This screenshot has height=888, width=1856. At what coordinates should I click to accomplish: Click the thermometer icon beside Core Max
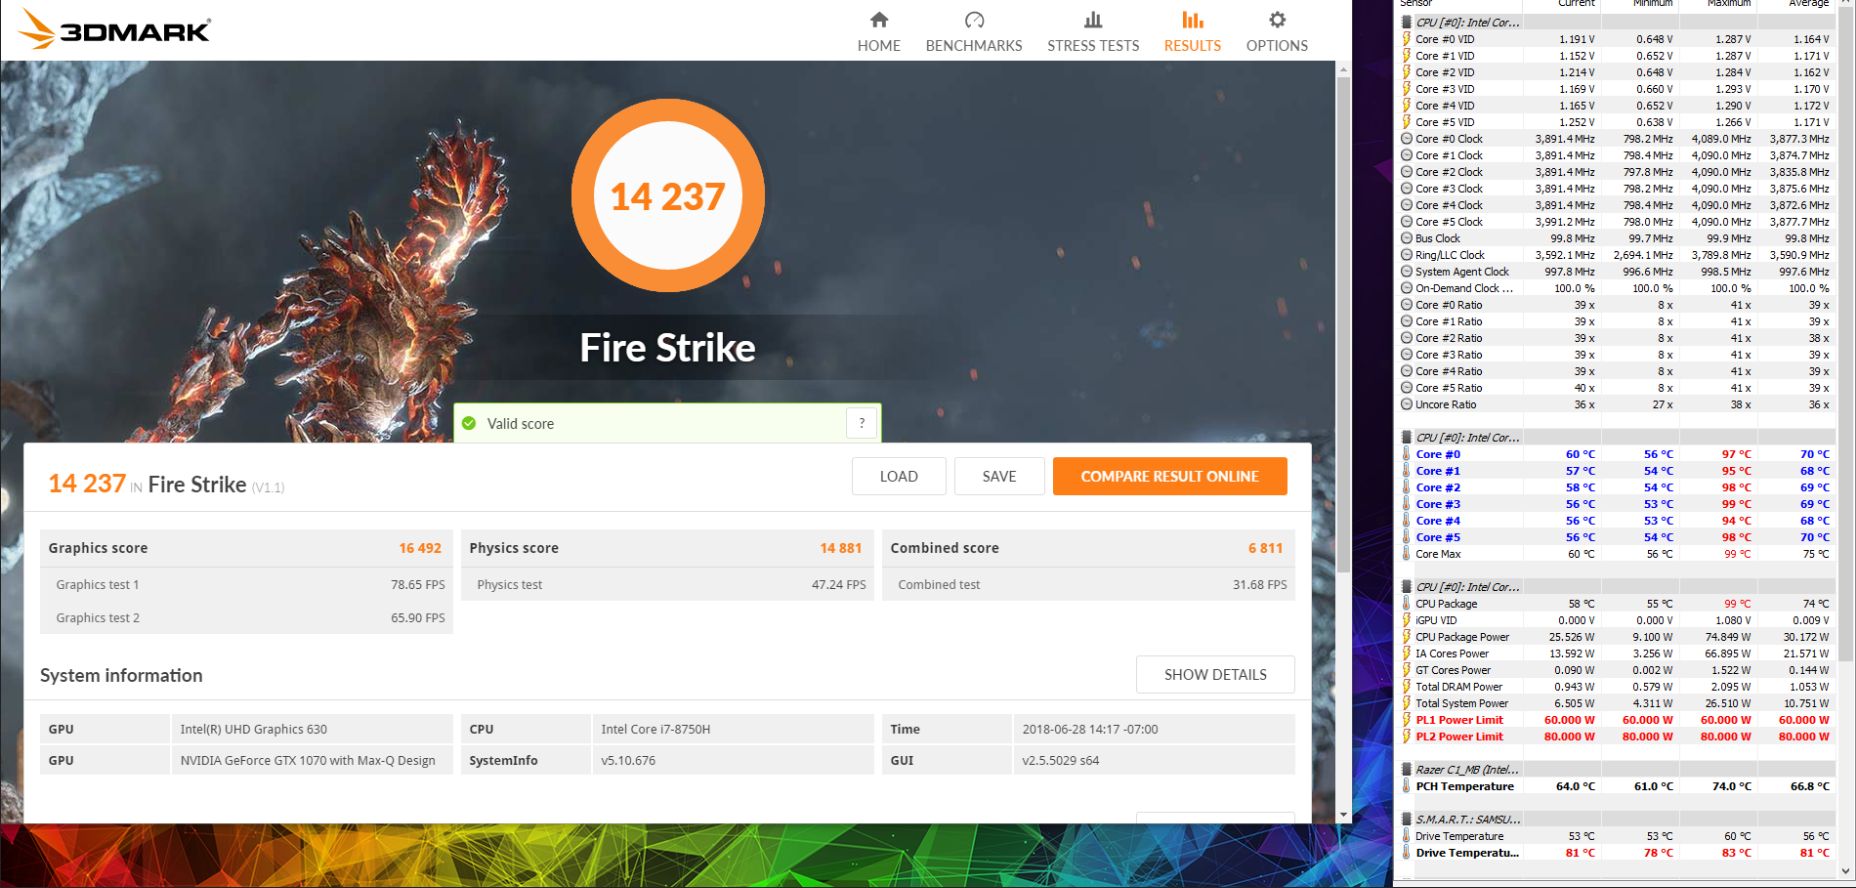pos(1407,554)
